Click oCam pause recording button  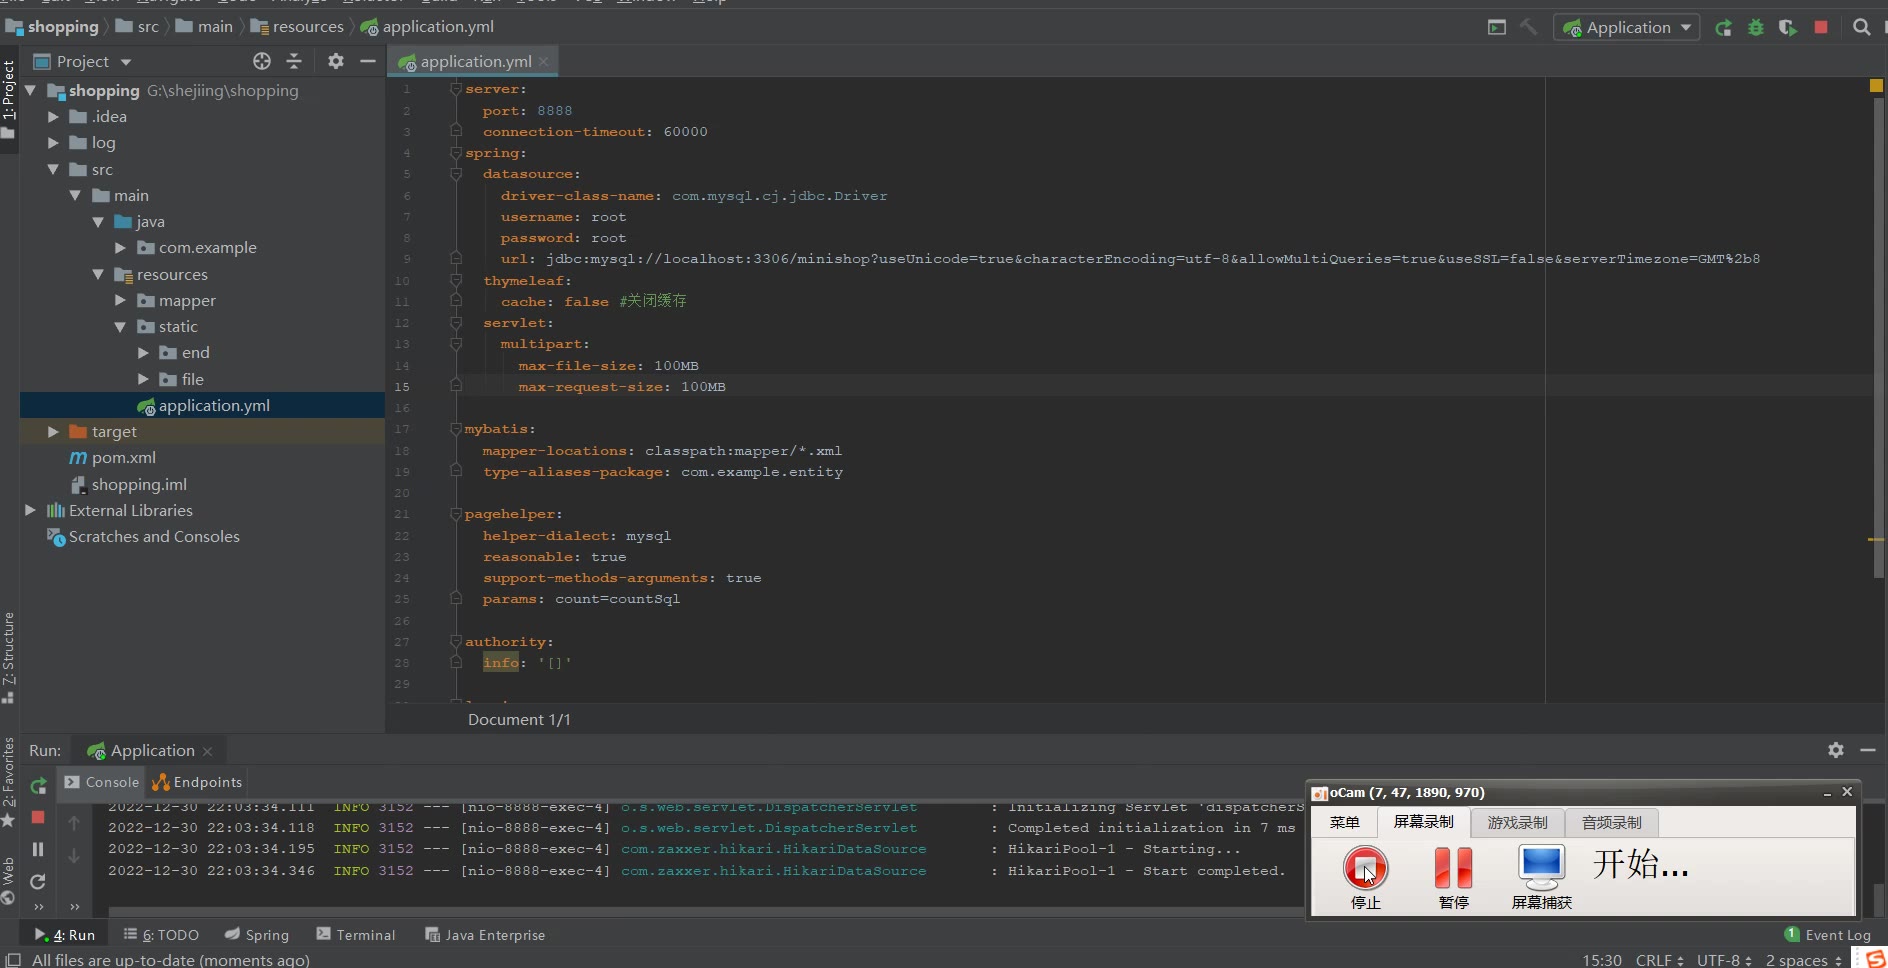[x=1453, y=867]
